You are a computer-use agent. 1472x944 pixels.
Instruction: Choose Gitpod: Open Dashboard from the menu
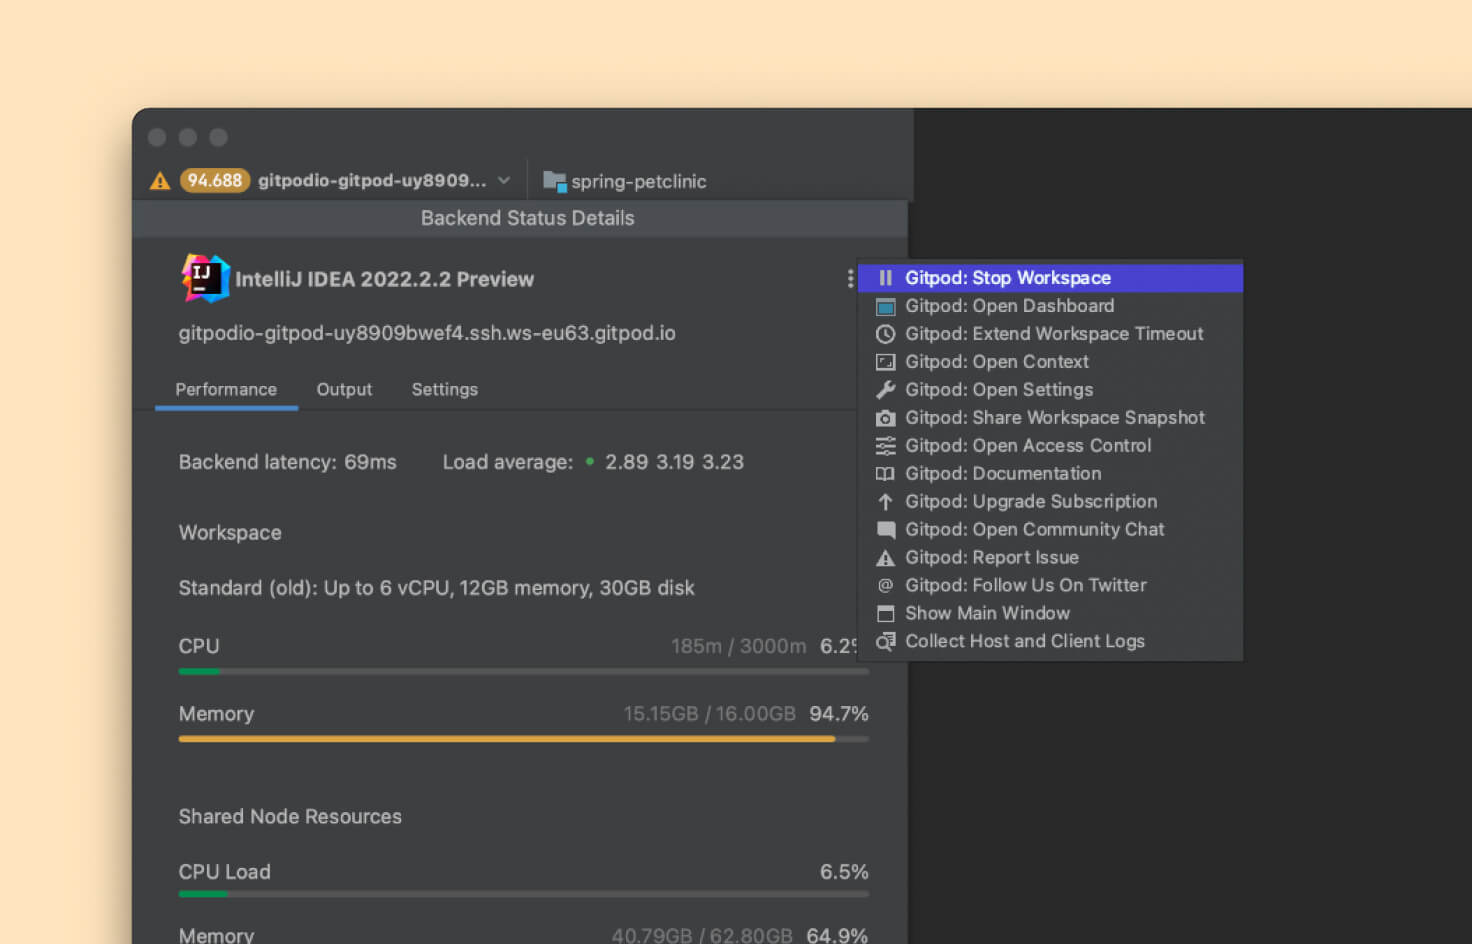tap(1050, 306)
